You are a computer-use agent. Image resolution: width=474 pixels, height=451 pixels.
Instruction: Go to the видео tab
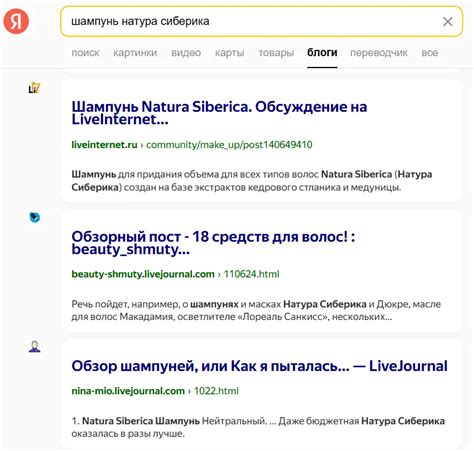[186, 53]
